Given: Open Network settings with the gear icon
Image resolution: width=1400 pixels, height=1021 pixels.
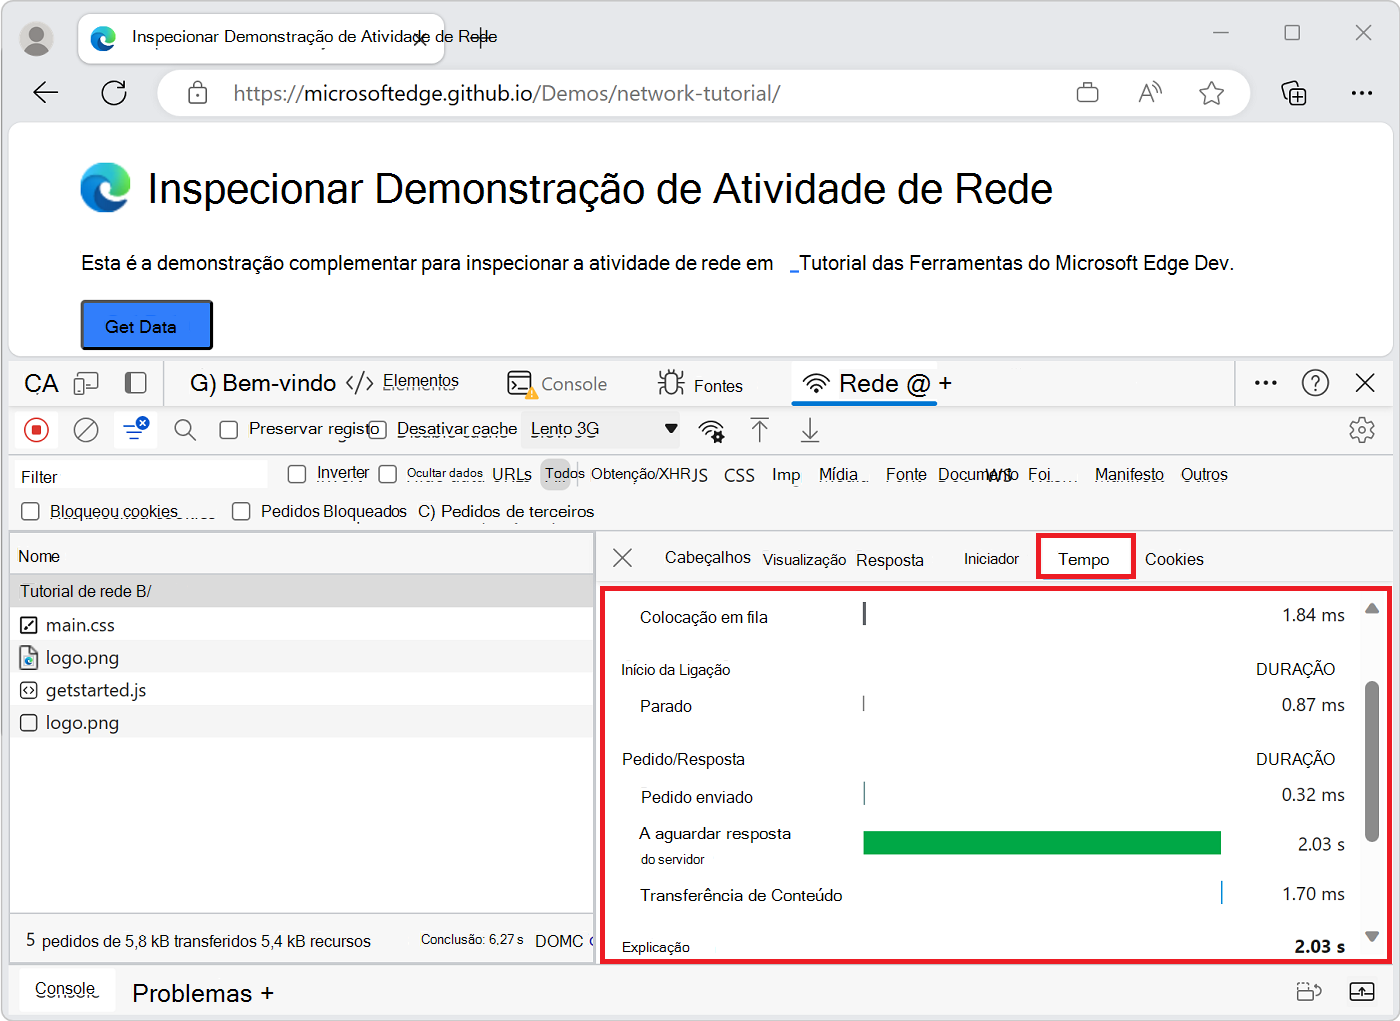Looking at the screenshot, I should point(1362,430).
